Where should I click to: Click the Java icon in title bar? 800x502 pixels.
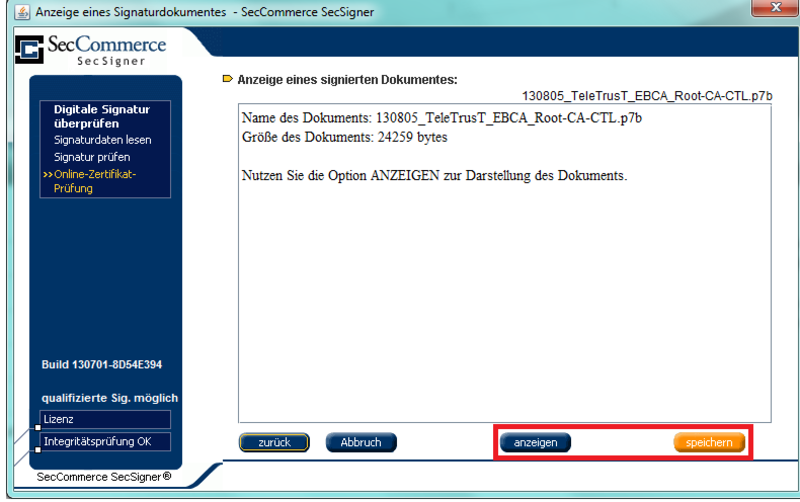(x=21, y=12)
